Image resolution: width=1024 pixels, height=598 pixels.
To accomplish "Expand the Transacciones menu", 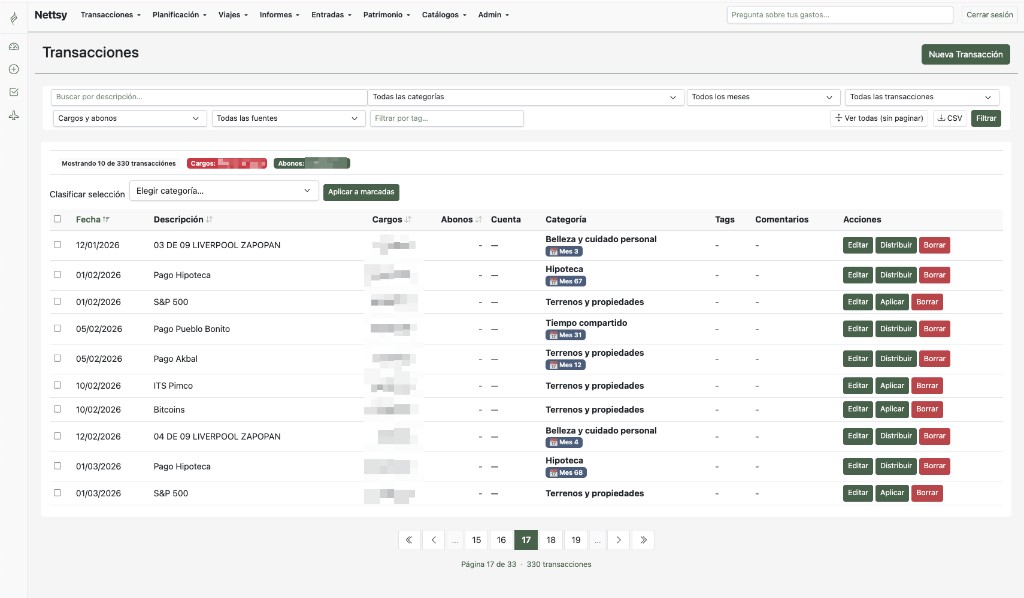I will [110, 14].
